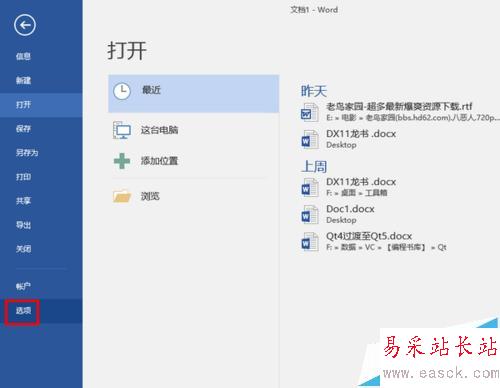Open Doc1.docx recent document
This screenshot has height=388, width=500.
click(350, 209)
